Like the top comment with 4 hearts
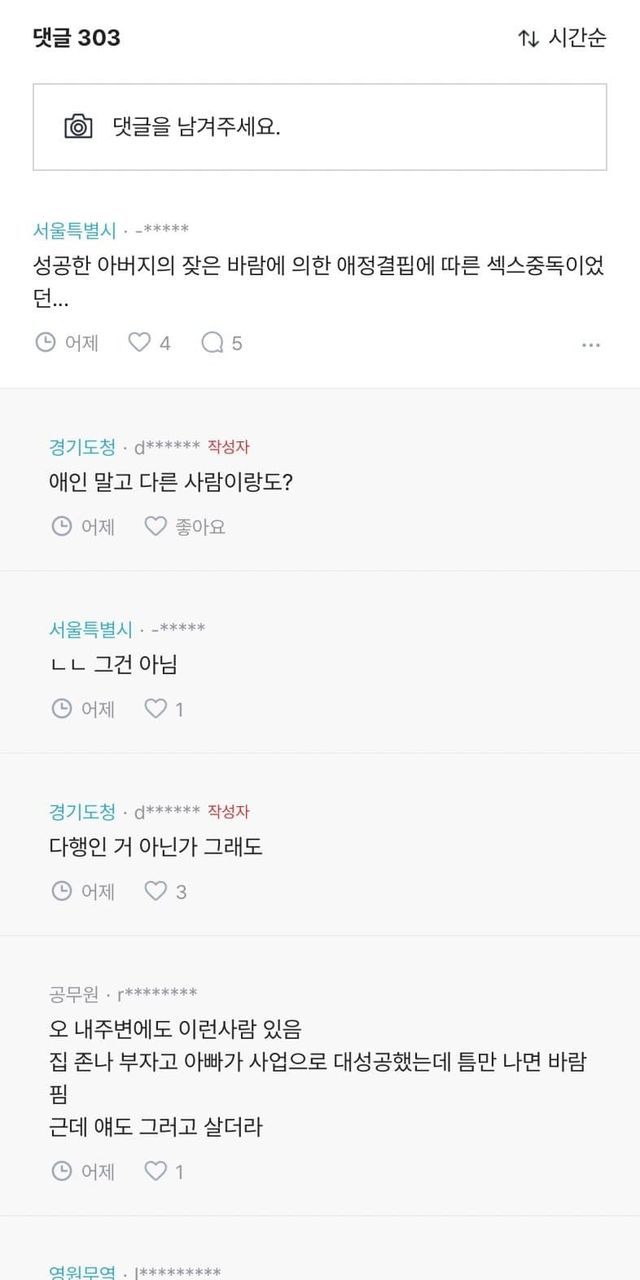 pos(140,343)
